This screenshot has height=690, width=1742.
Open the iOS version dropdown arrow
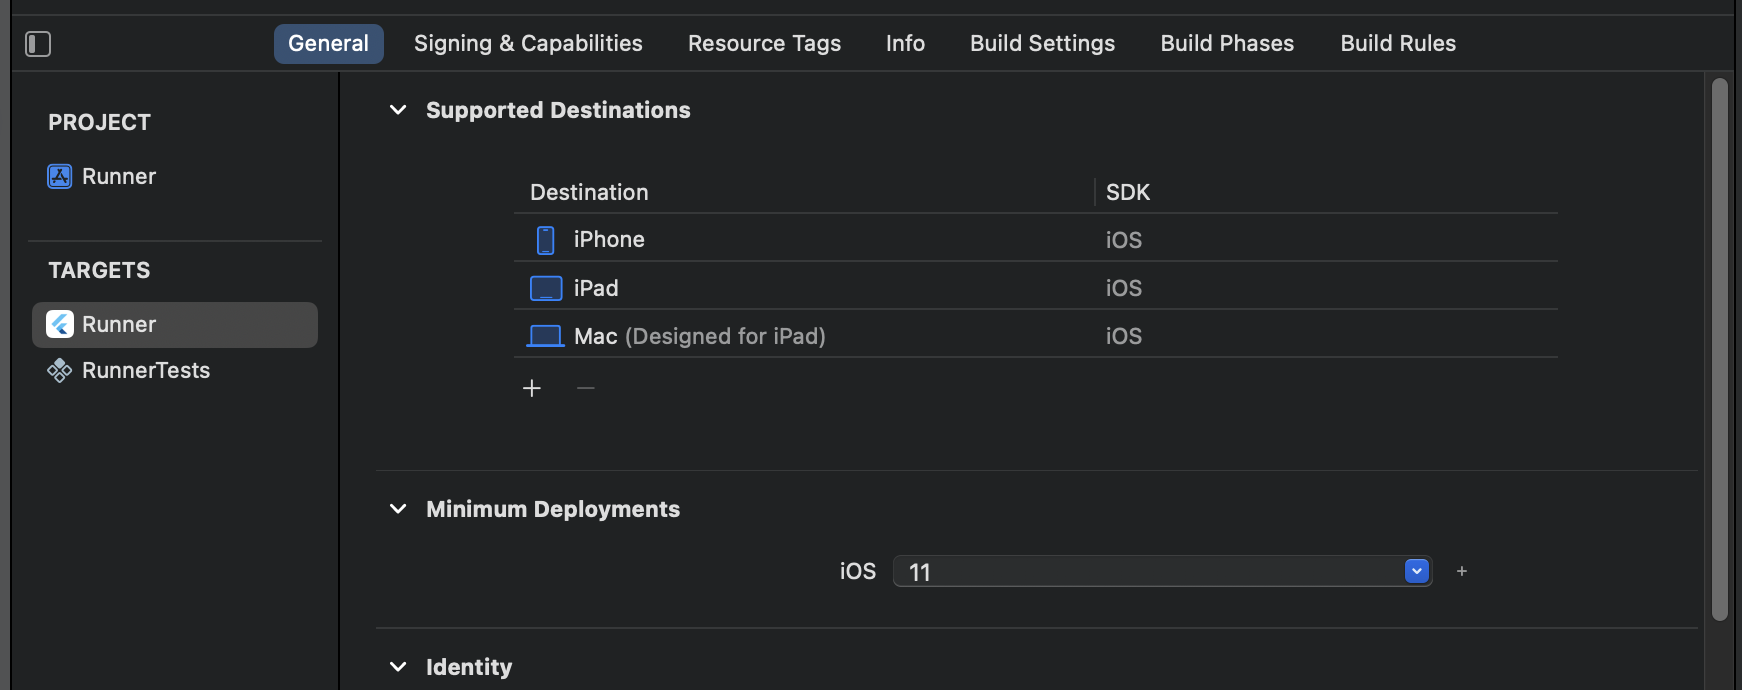click(x=1417, y=571)
